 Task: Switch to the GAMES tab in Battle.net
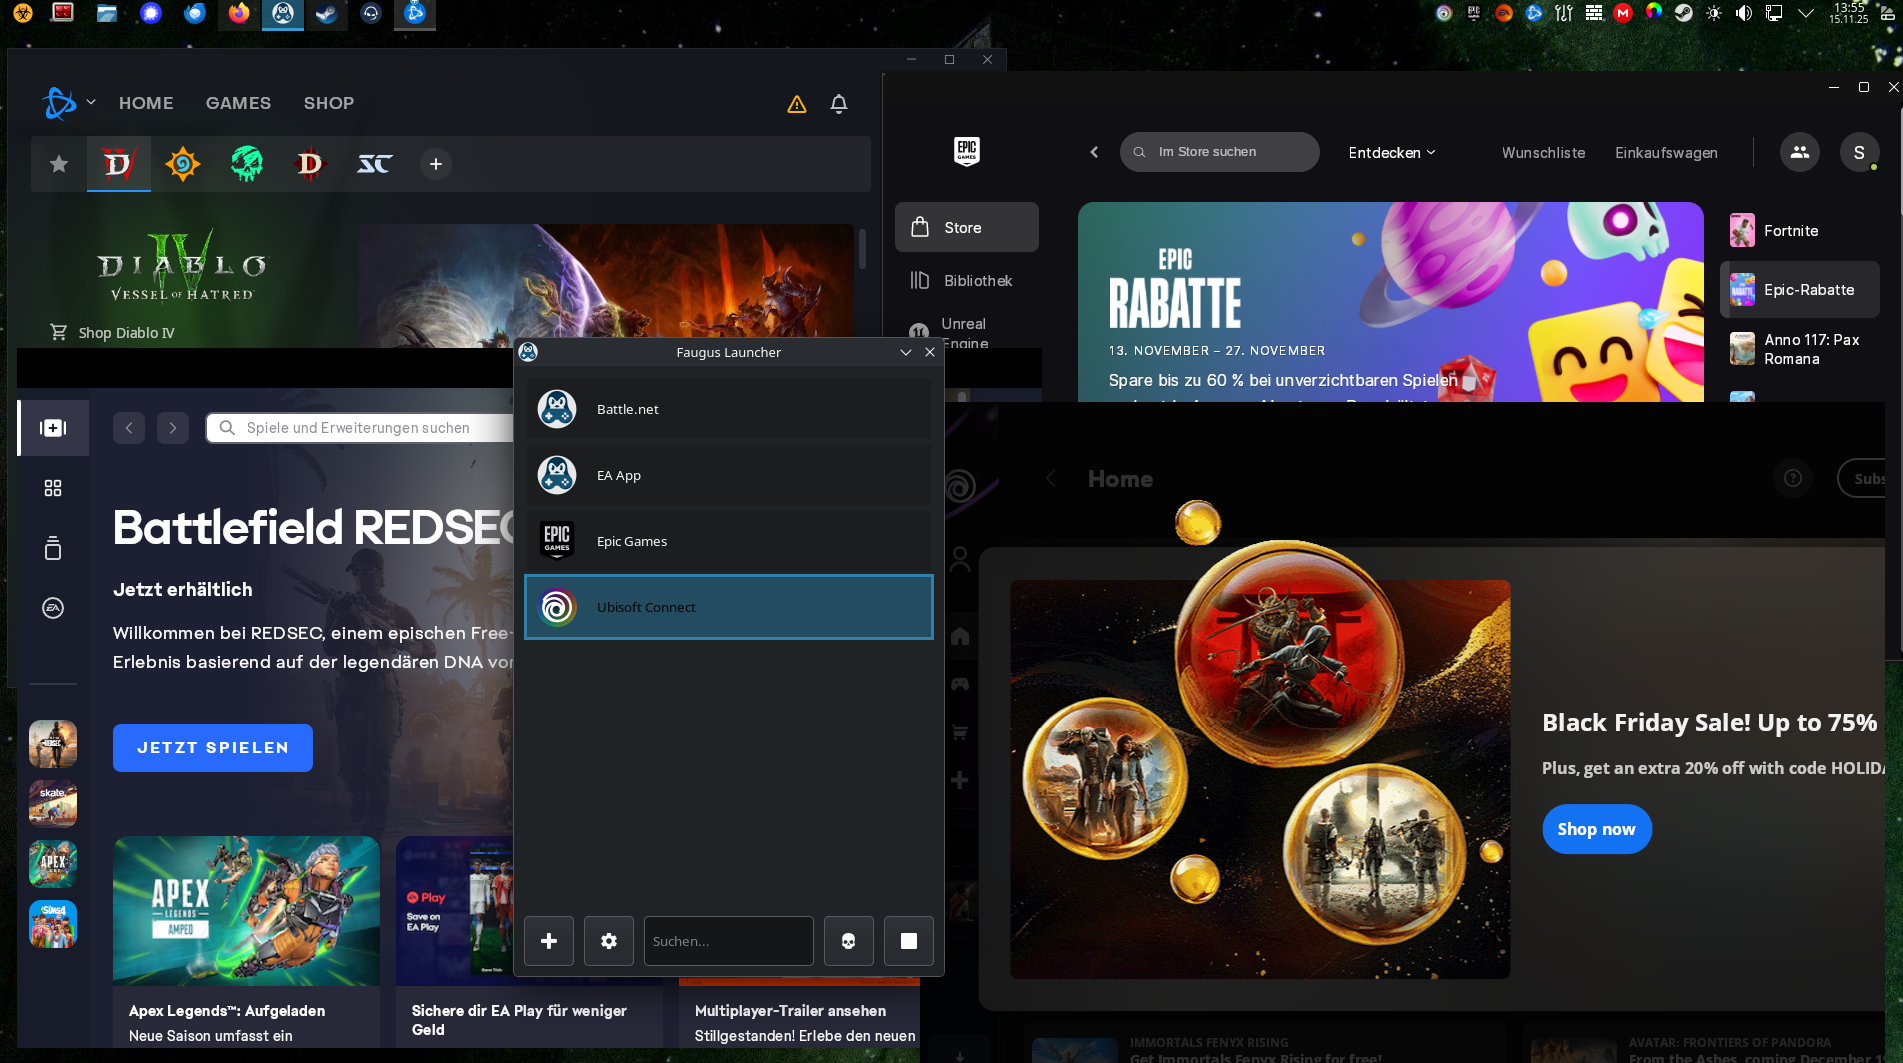point(238,103)
